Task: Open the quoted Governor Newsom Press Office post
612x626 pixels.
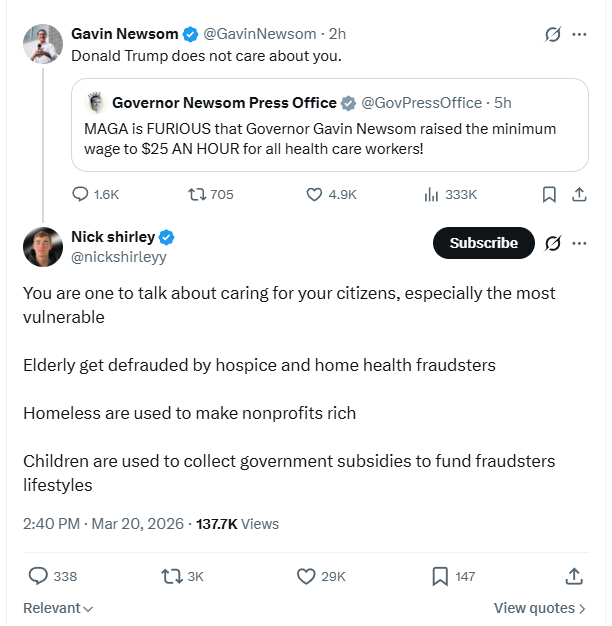Action: click(x=330, y=125)
